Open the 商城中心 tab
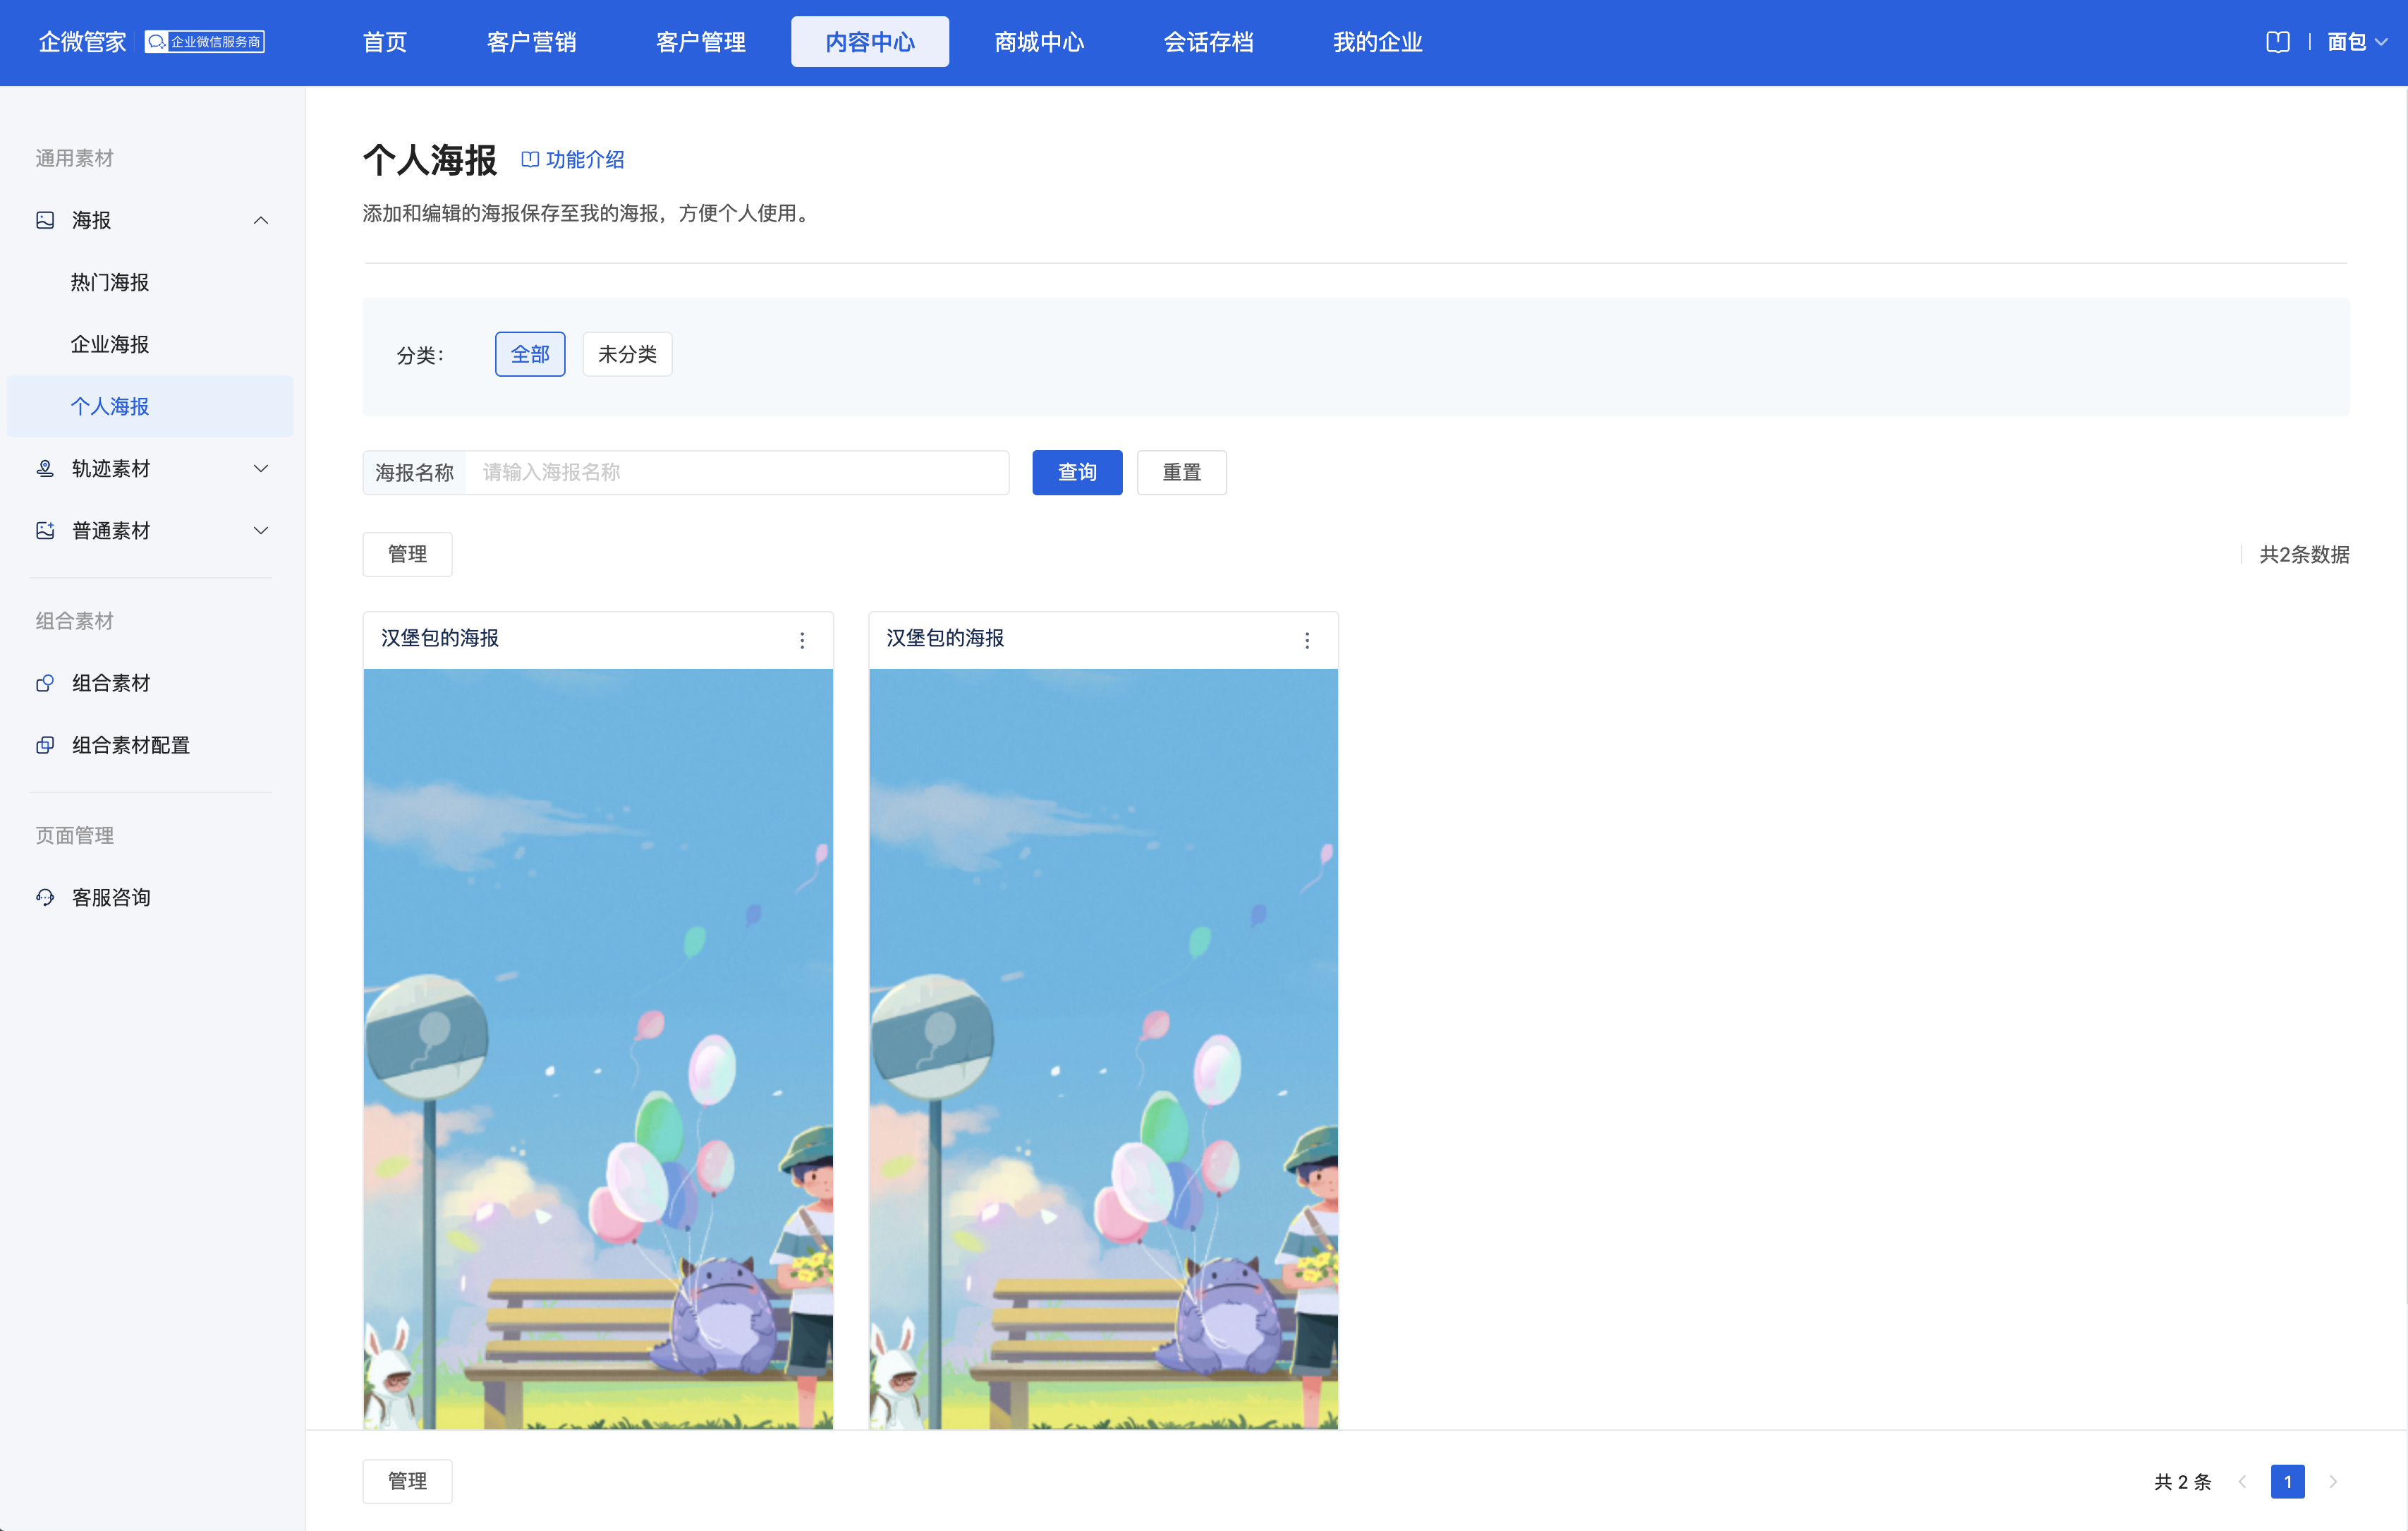 1039,42
